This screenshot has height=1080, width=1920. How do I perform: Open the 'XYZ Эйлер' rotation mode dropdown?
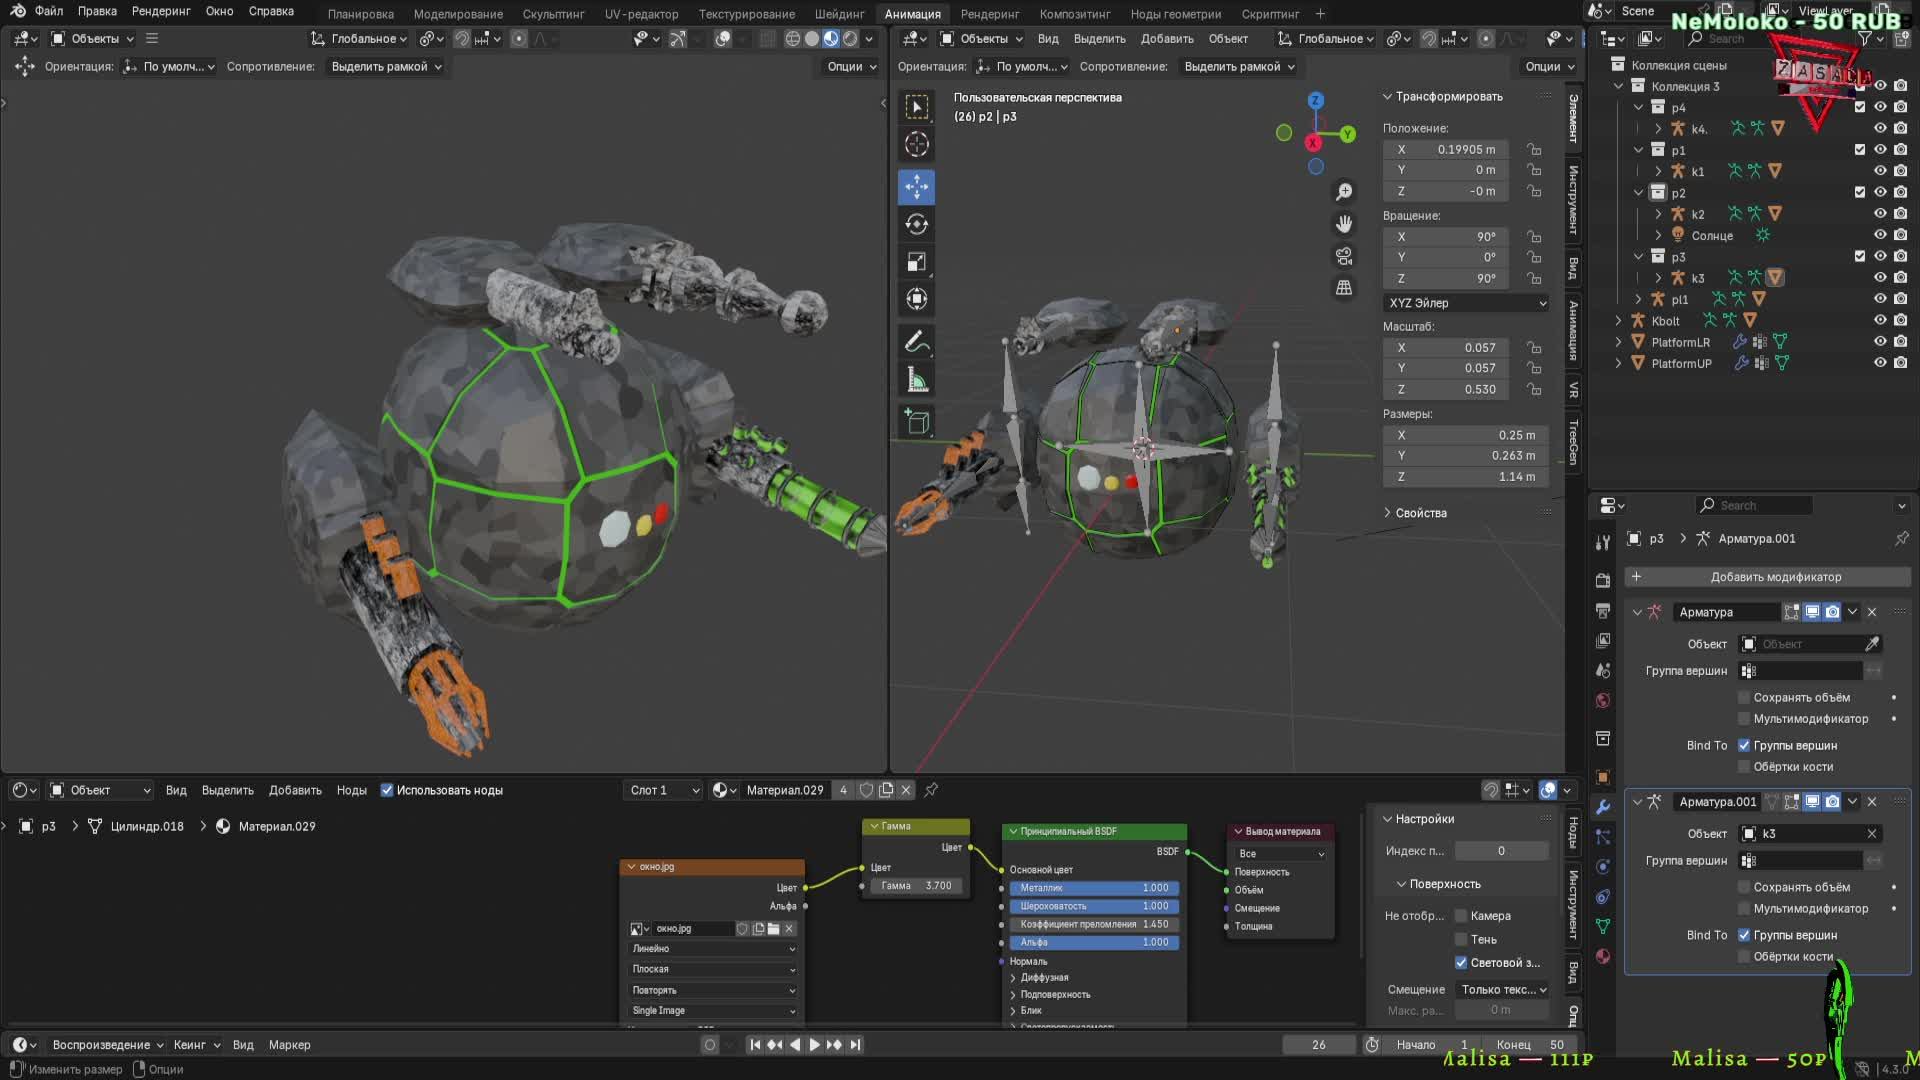pos(1466,303)
